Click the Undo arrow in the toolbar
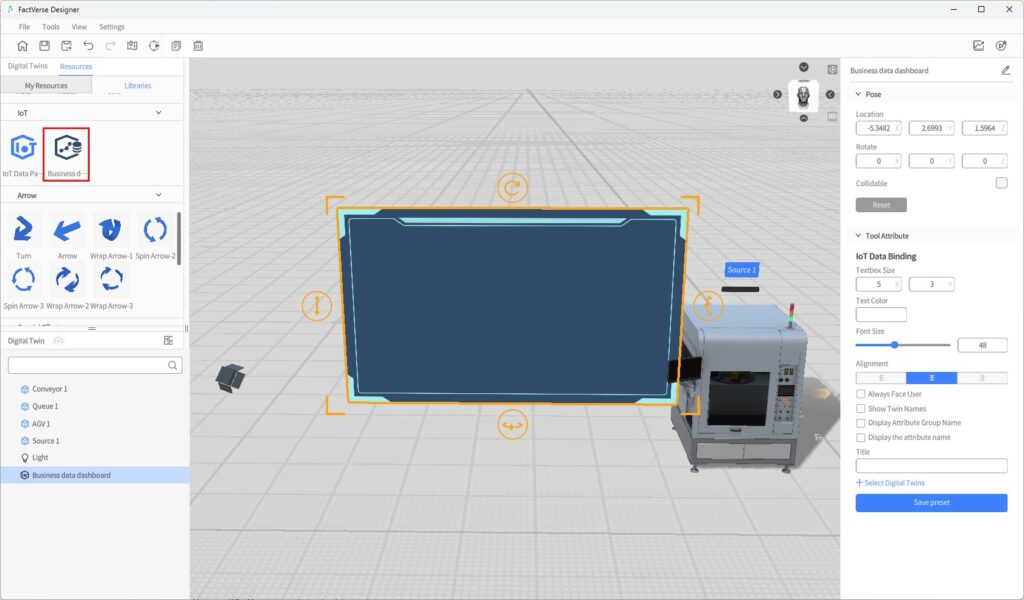This screenshot has width=1024, height=600. tap(88, 46)
